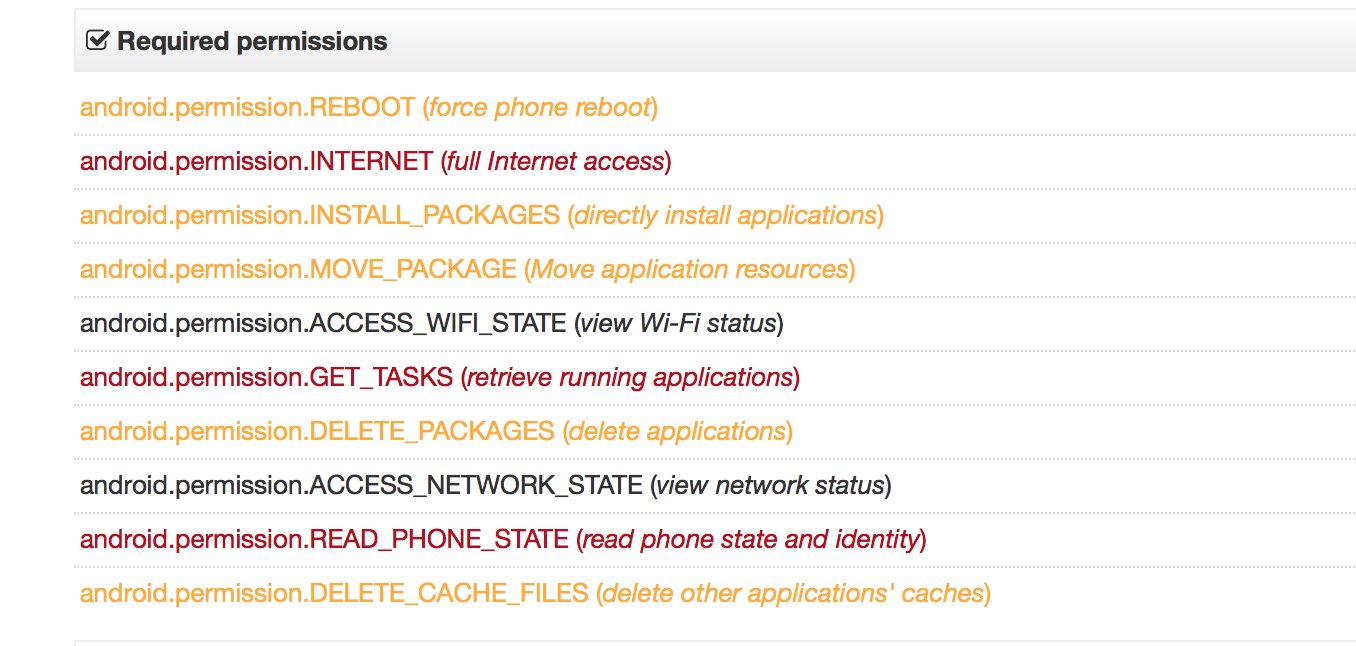Select android.permission.ACCESS_NETWORK_STATE text
The width and height of the screenshot is (1356, 646).
pos(361,485)
